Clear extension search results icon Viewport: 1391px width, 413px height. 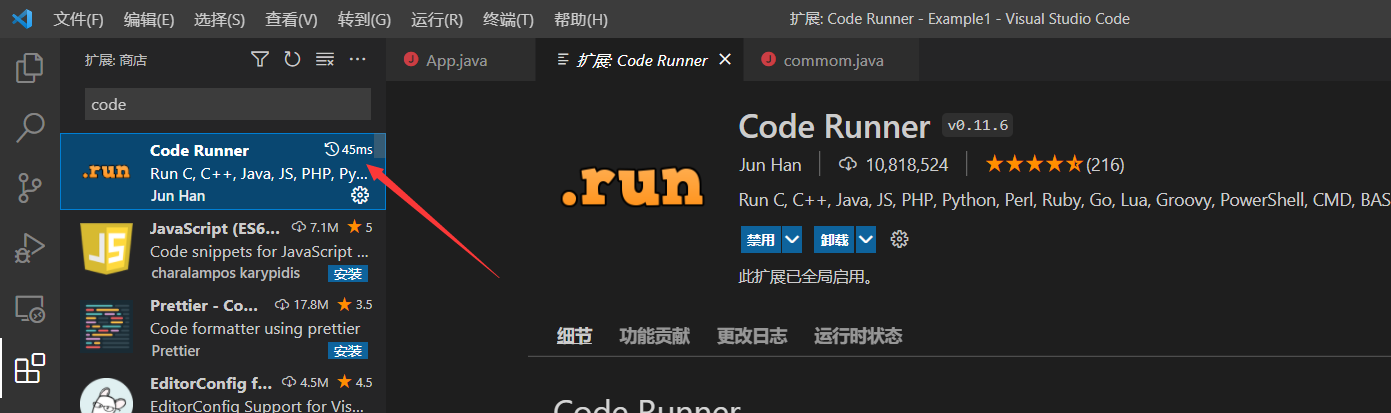(x=325, y=60)
